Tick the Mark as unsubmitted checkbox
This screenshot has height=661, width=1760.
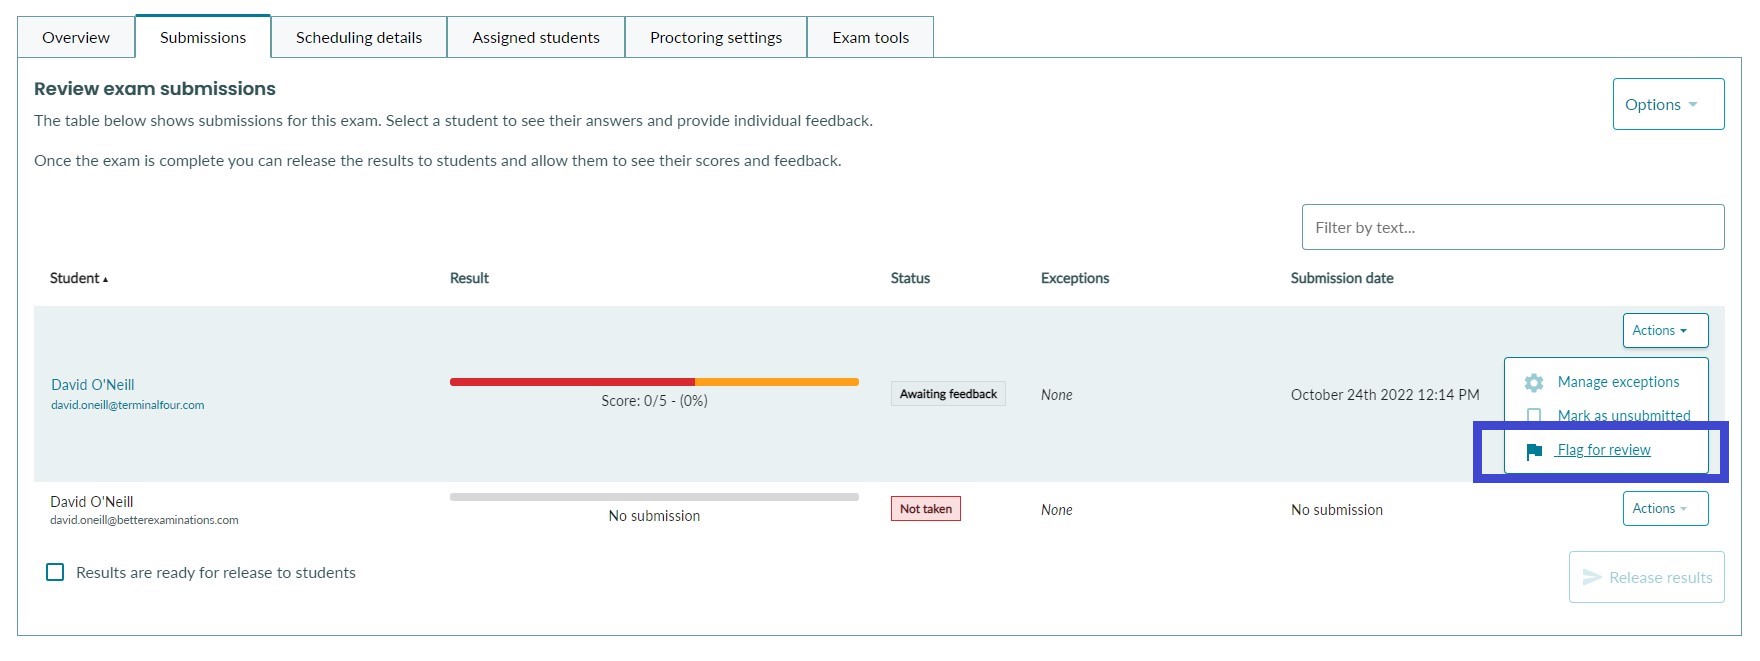(x=1534, y=415)
